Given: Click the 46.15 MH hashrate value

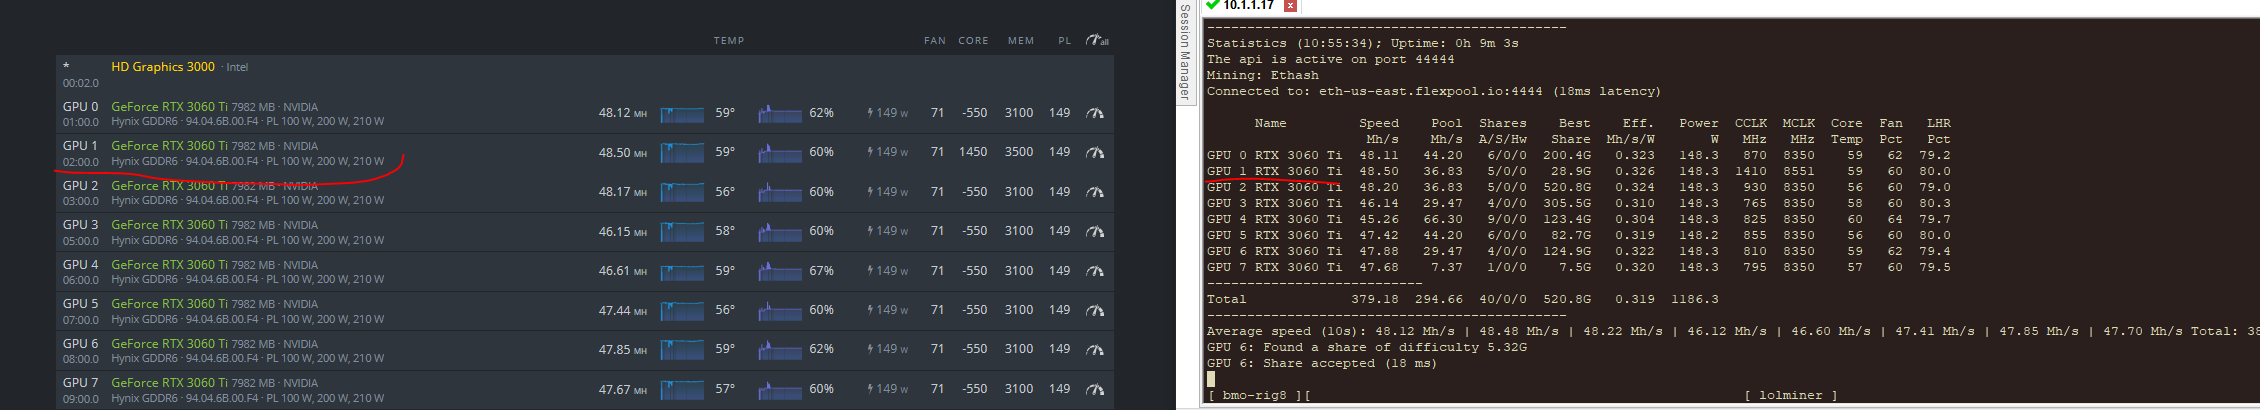Looking at the screenshot, I should point(622,231).
